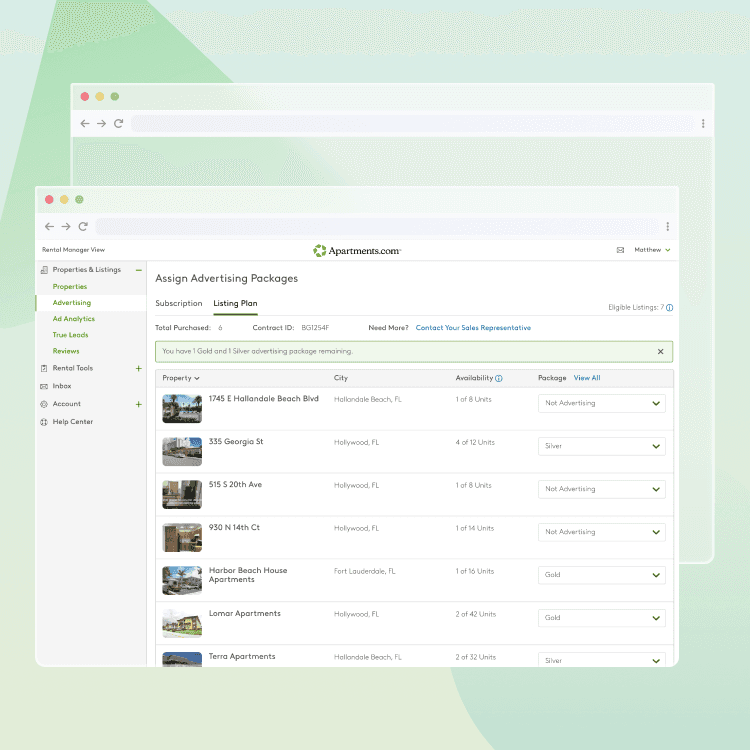The image size is (750, 750).
Task: Reload page in rear browser window
Action: coord(119,123)
